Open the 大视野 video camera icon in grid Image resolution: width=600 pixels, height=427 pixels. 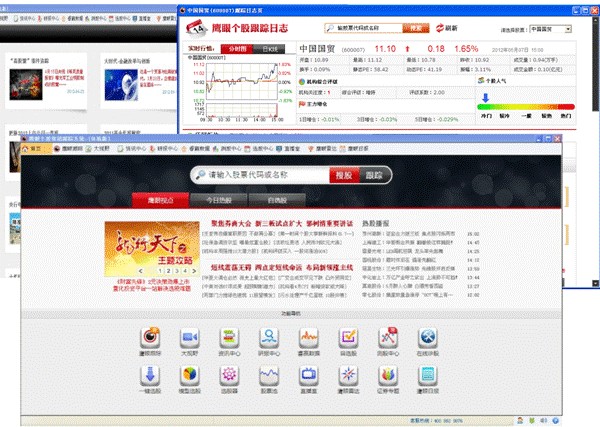pos(188,337)
